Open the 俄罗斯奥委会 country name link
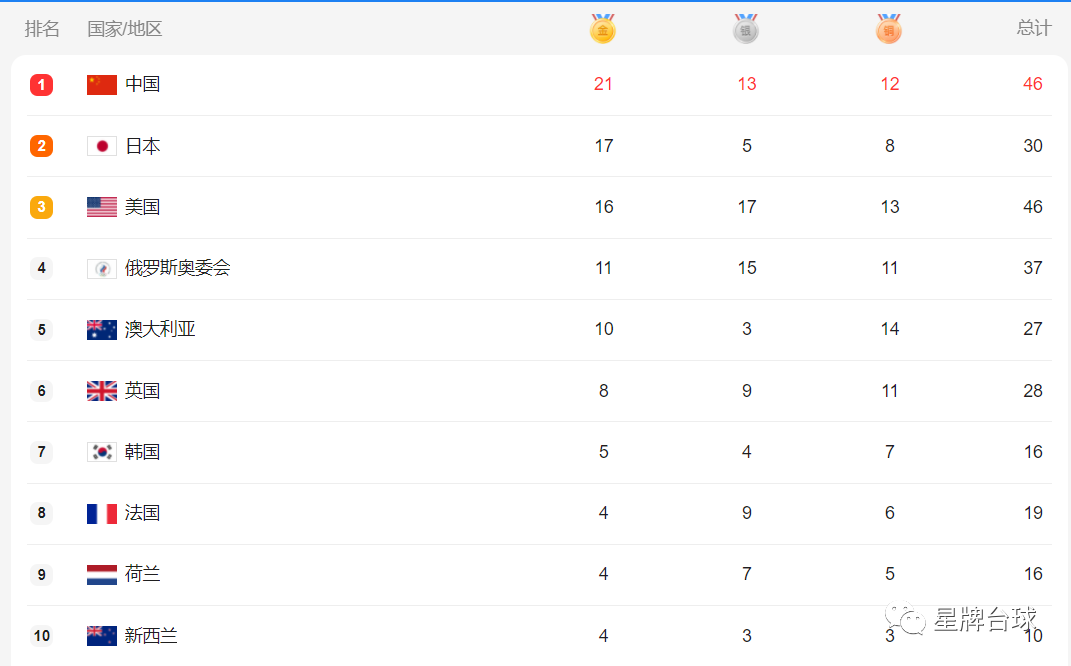This screenshot has height=666, width=1071. pos(178,268)
